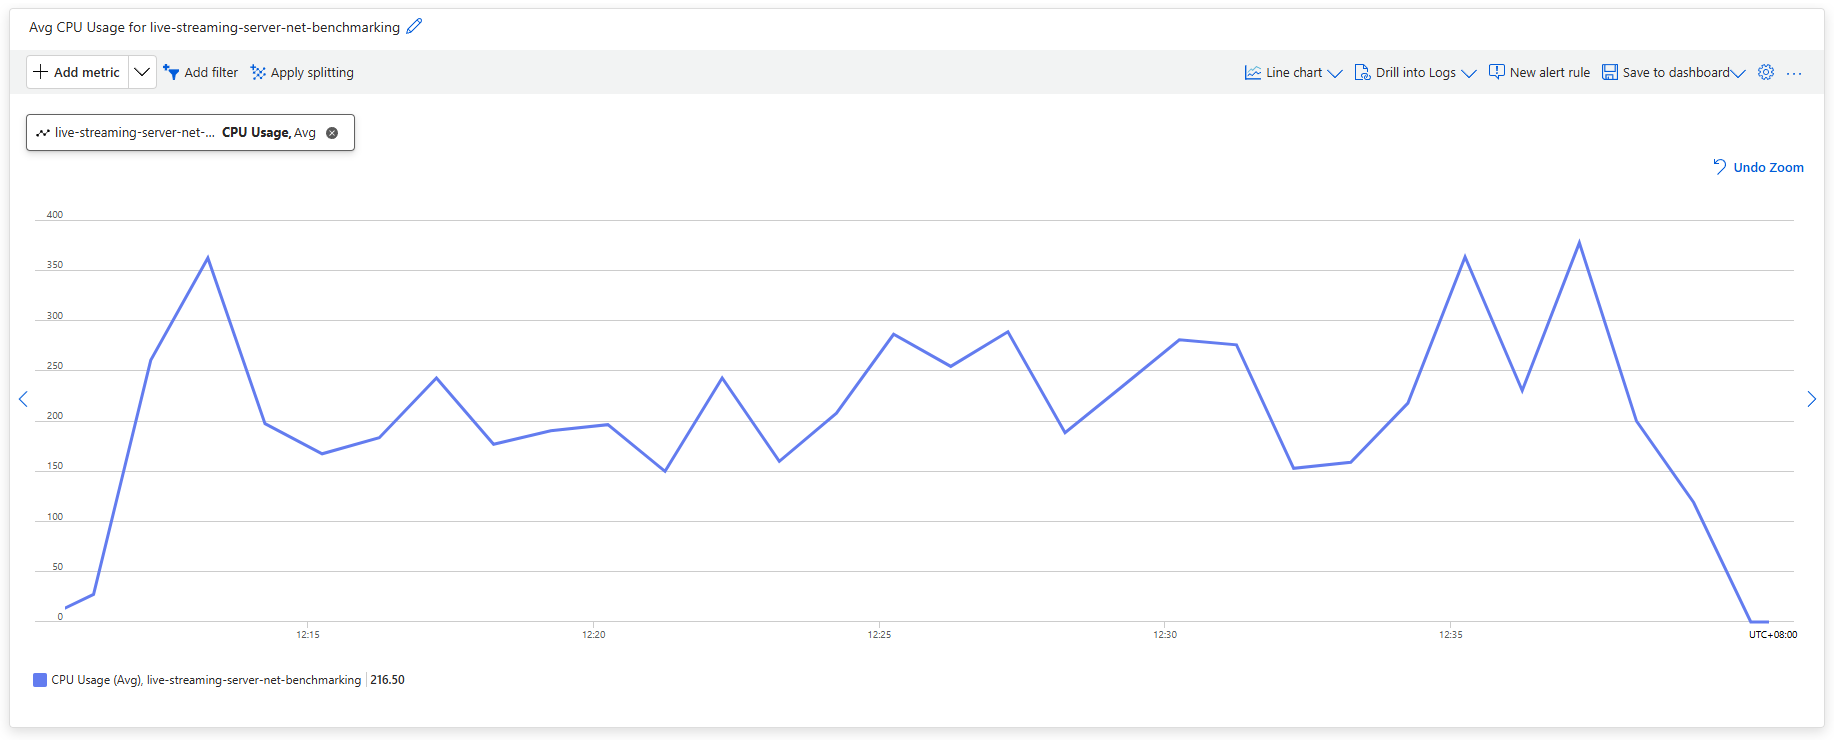Viewport: 1834px width, 740px height.
Task: Remove the CPU Usage metric pill
Action: pos(332,132)
